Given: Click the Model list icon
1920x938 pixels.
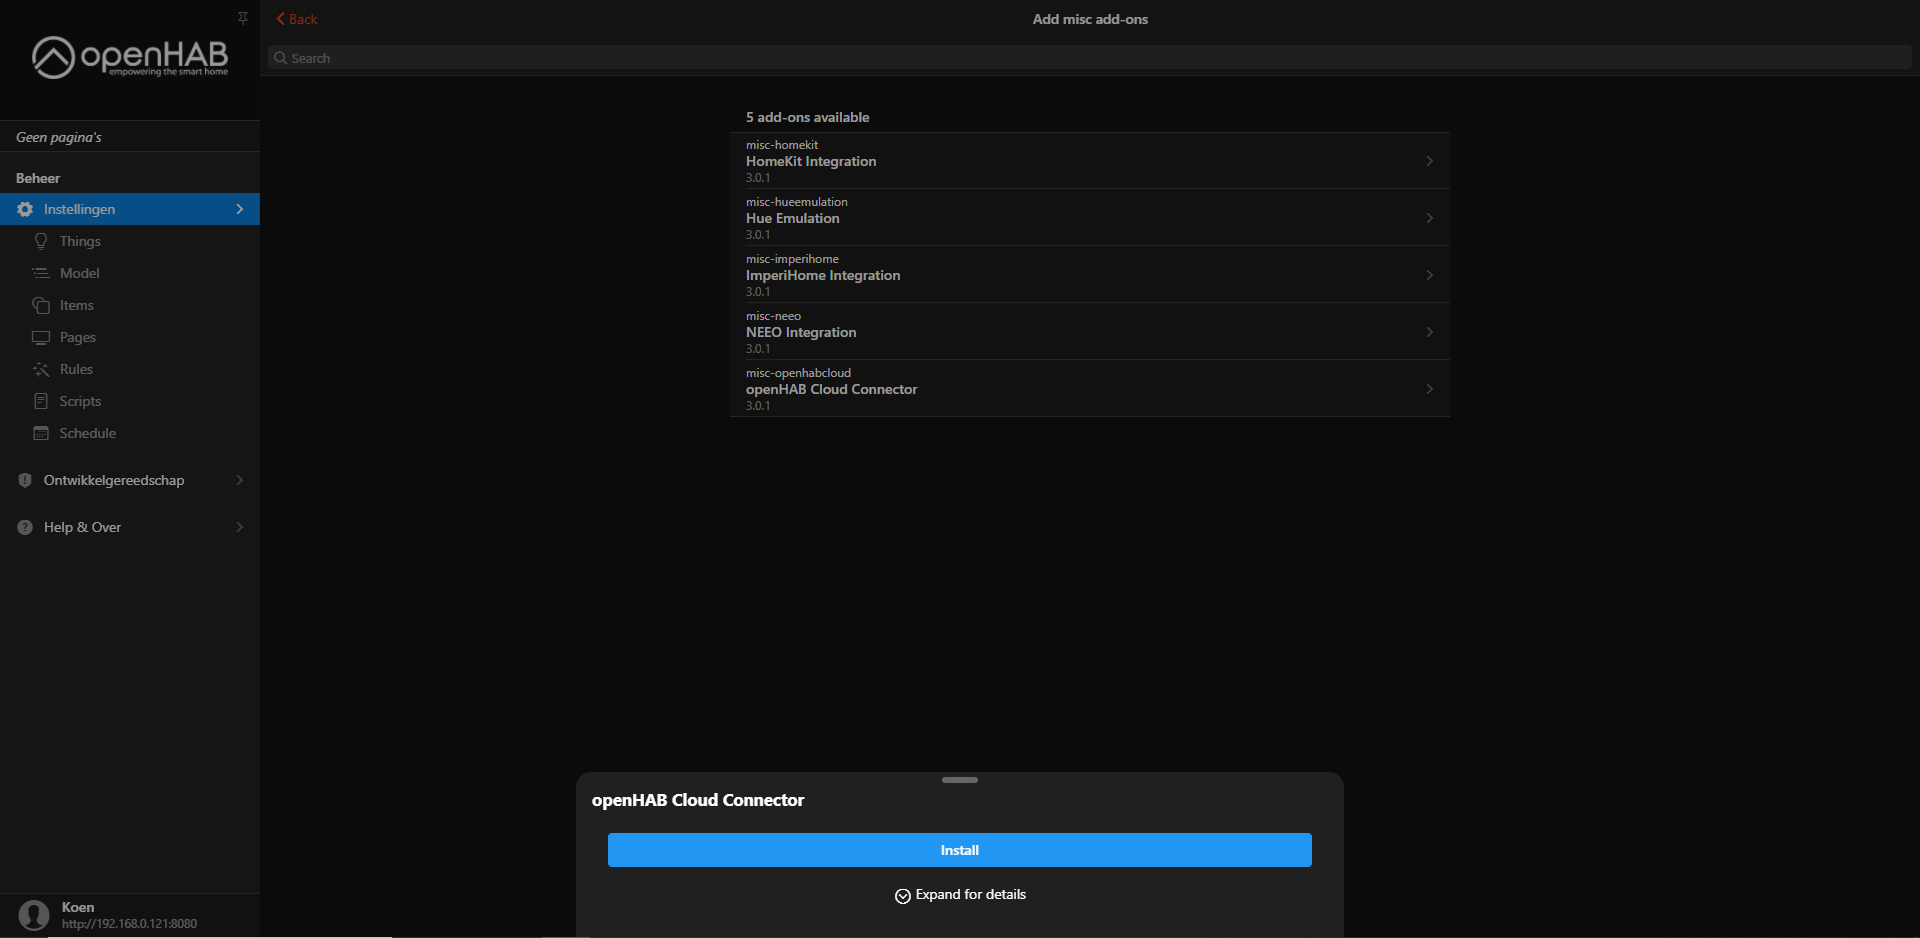Looking at the screenshot, I should tap(41, 273).
